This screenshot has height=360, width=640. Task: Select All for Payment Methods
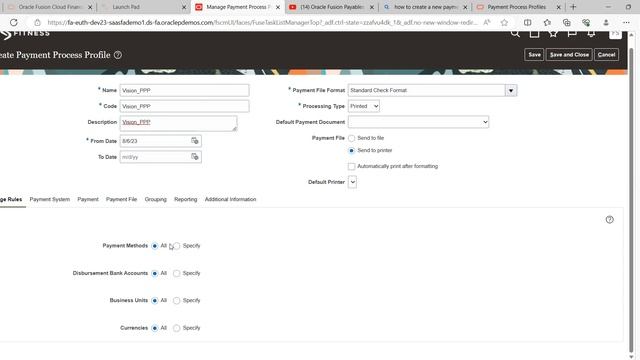tap(155, 246)
